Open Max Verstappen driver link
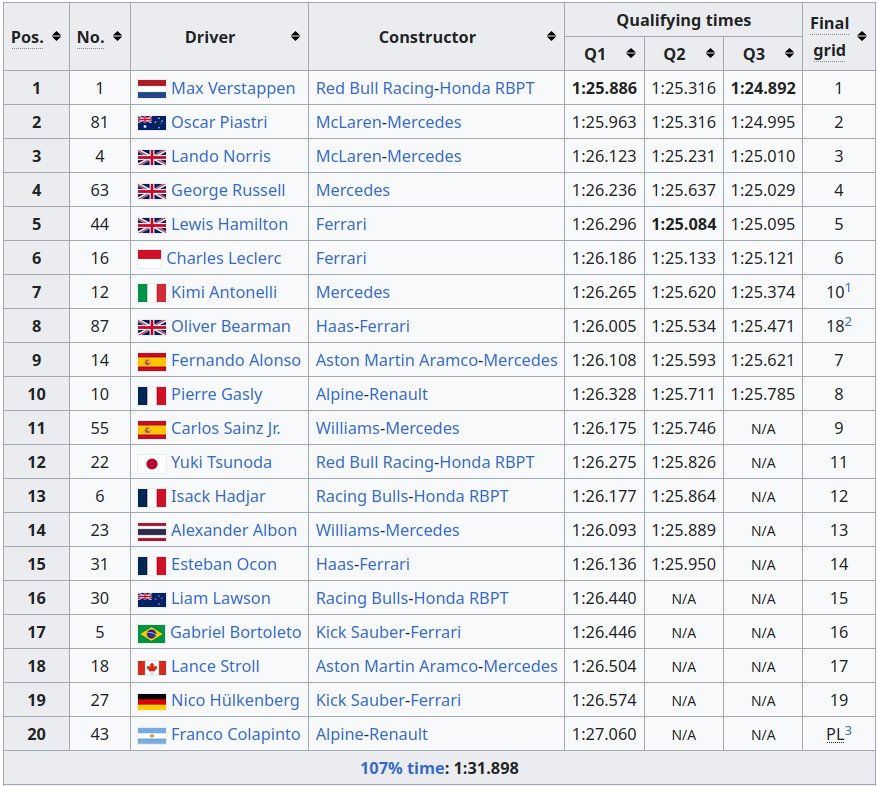This screenshot has height=786, width=878. (233, 88)
